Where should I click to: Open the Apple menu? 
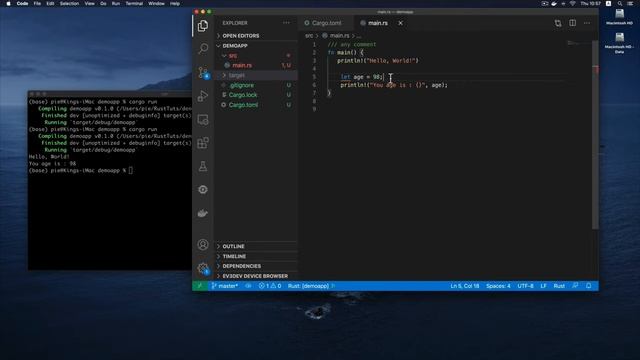8,3
